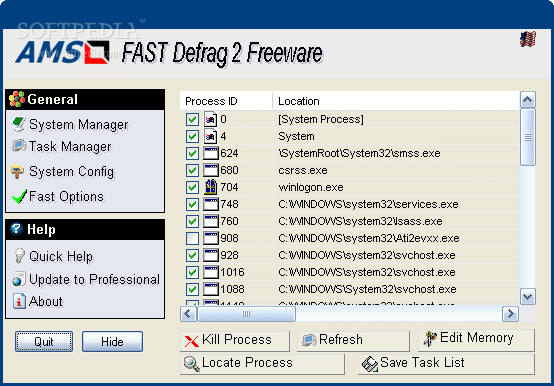The width and height of the screenshot is (554, 386).
Task: Click the window icon for process 1088
Action: [211, 289]
